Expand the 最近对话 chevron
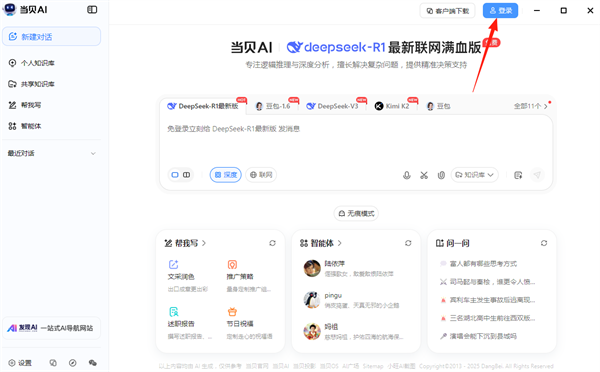This screenshot has width=600, height=372. point(93,153)
